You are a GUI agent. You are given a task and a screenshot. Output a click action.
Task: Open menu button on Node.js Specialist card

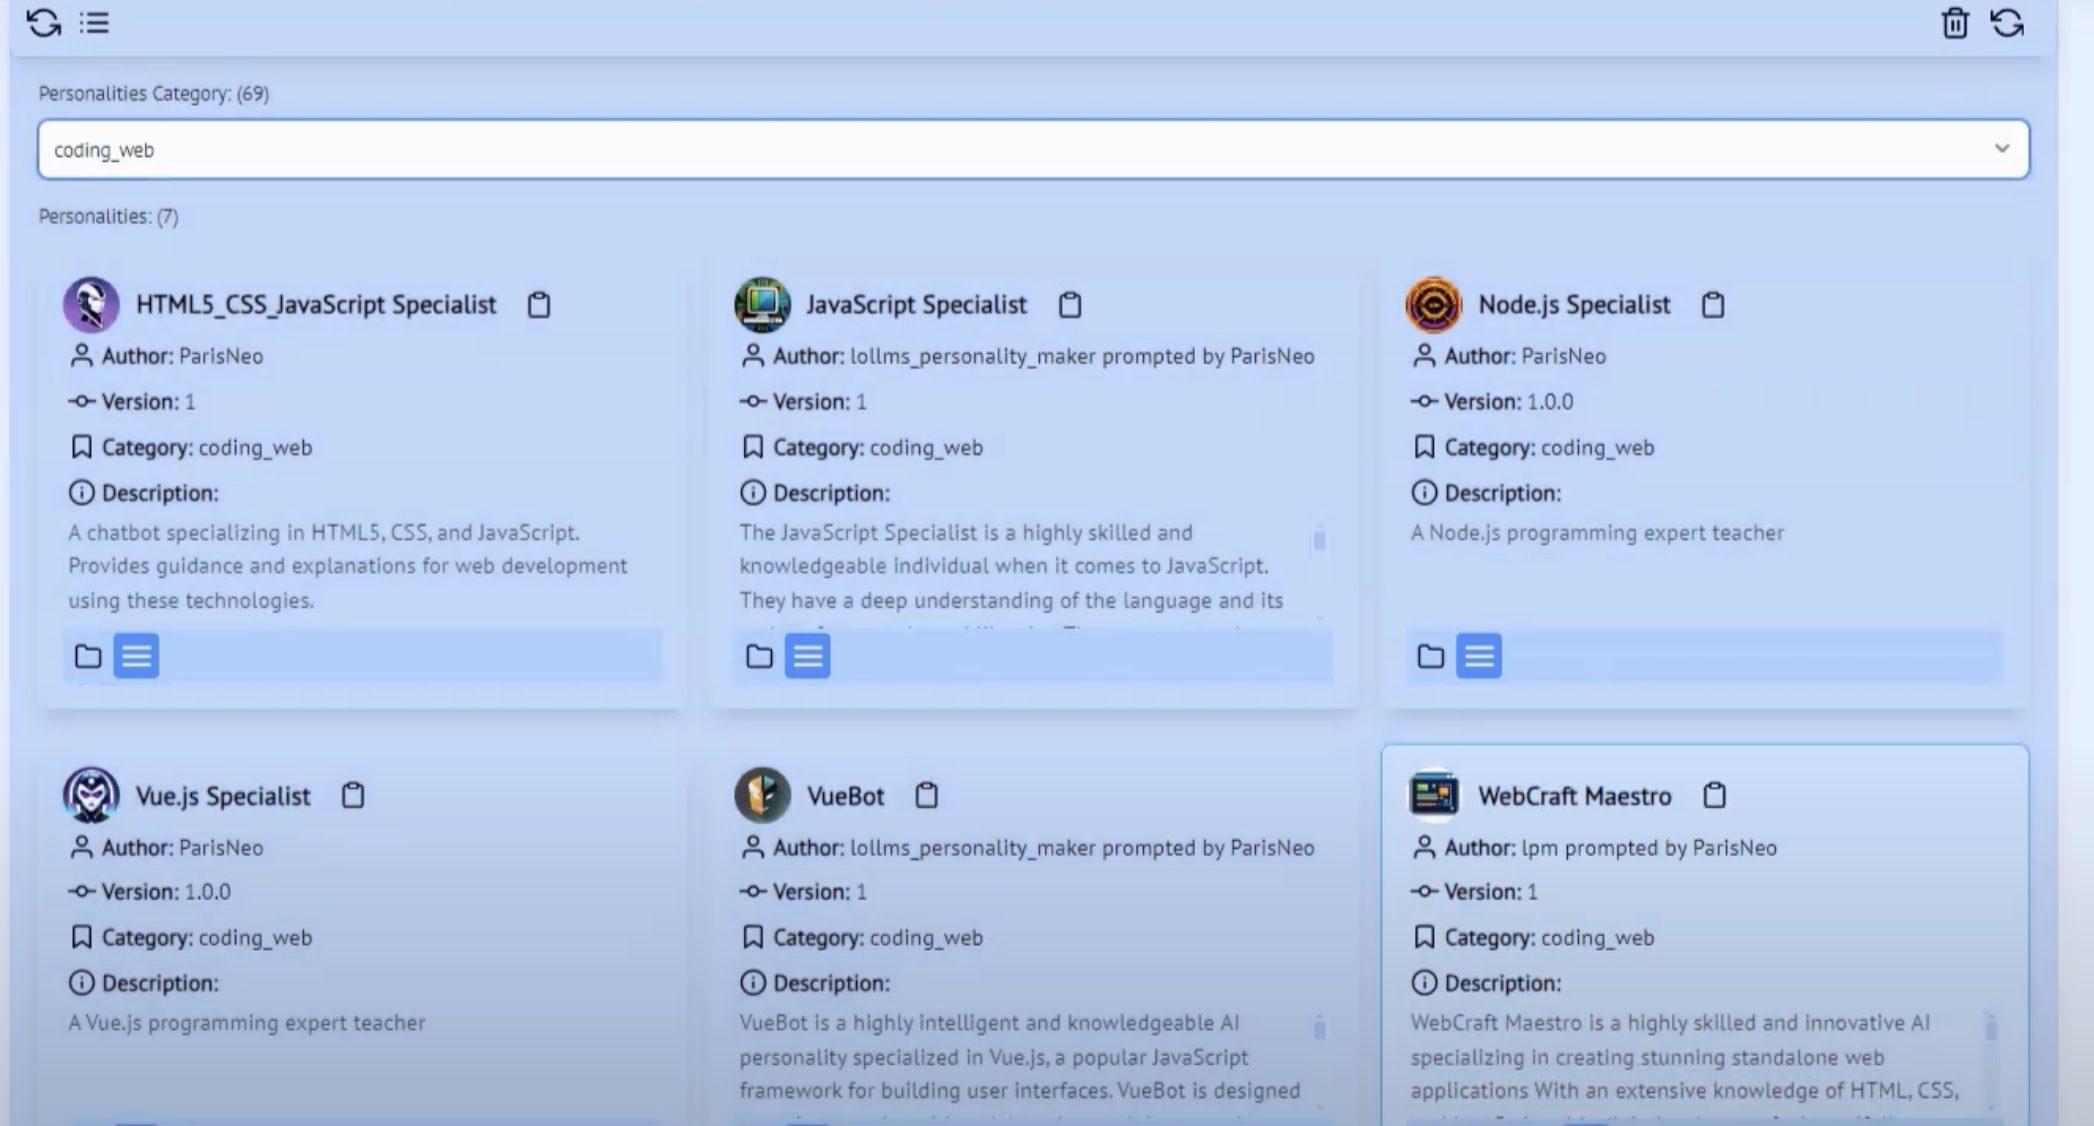[x=1479, y=656]
